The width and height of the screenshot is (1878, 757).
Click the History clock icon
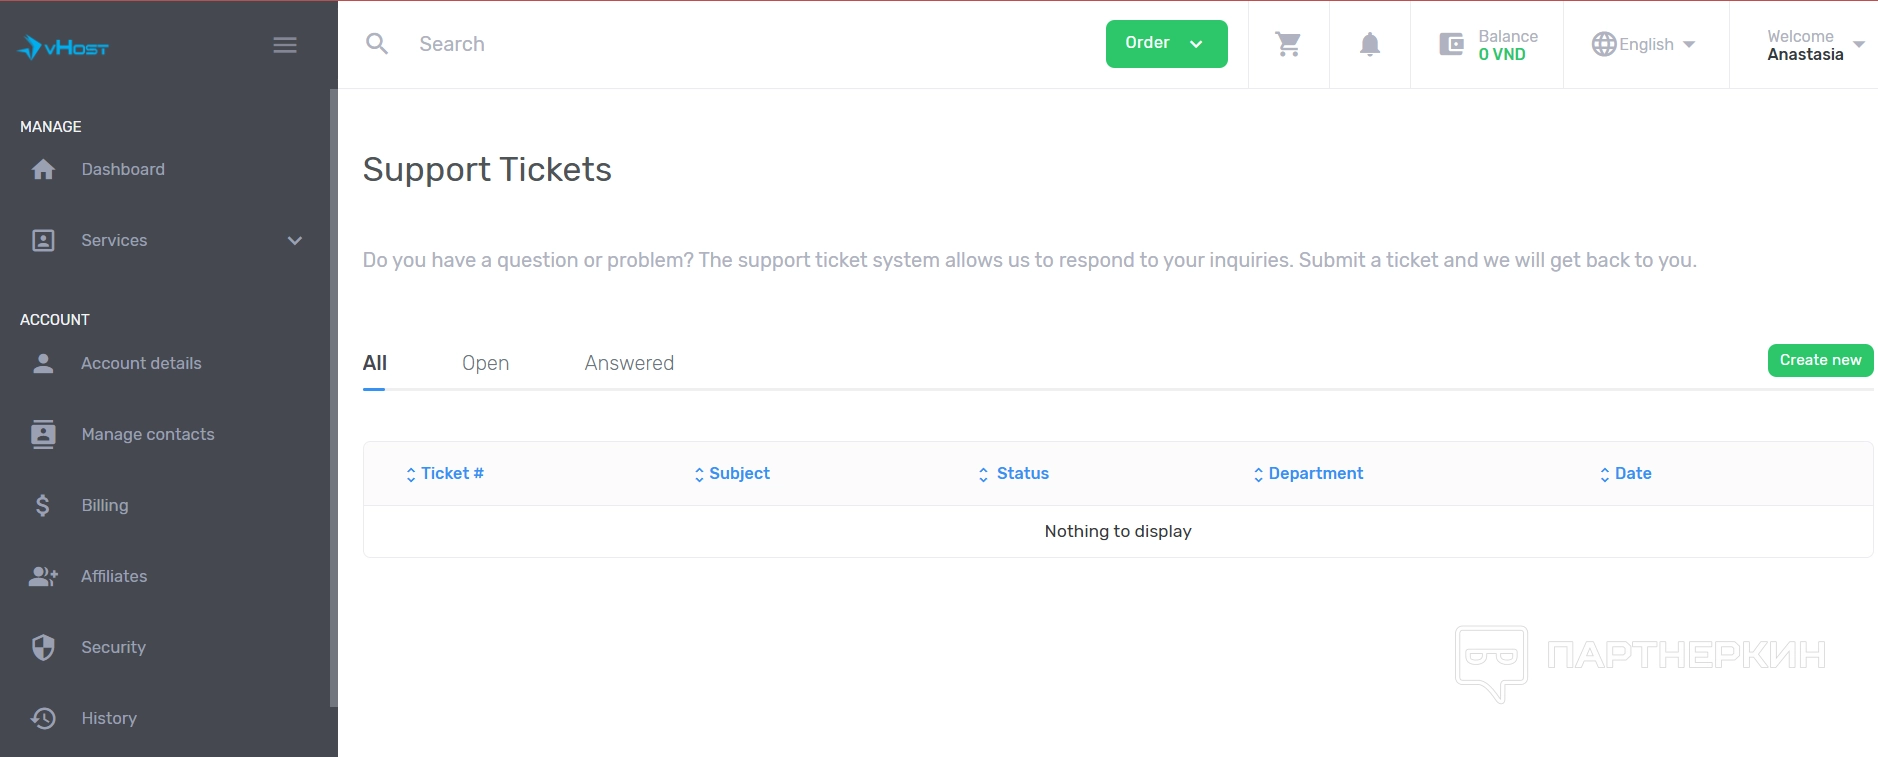click(43, 718)
